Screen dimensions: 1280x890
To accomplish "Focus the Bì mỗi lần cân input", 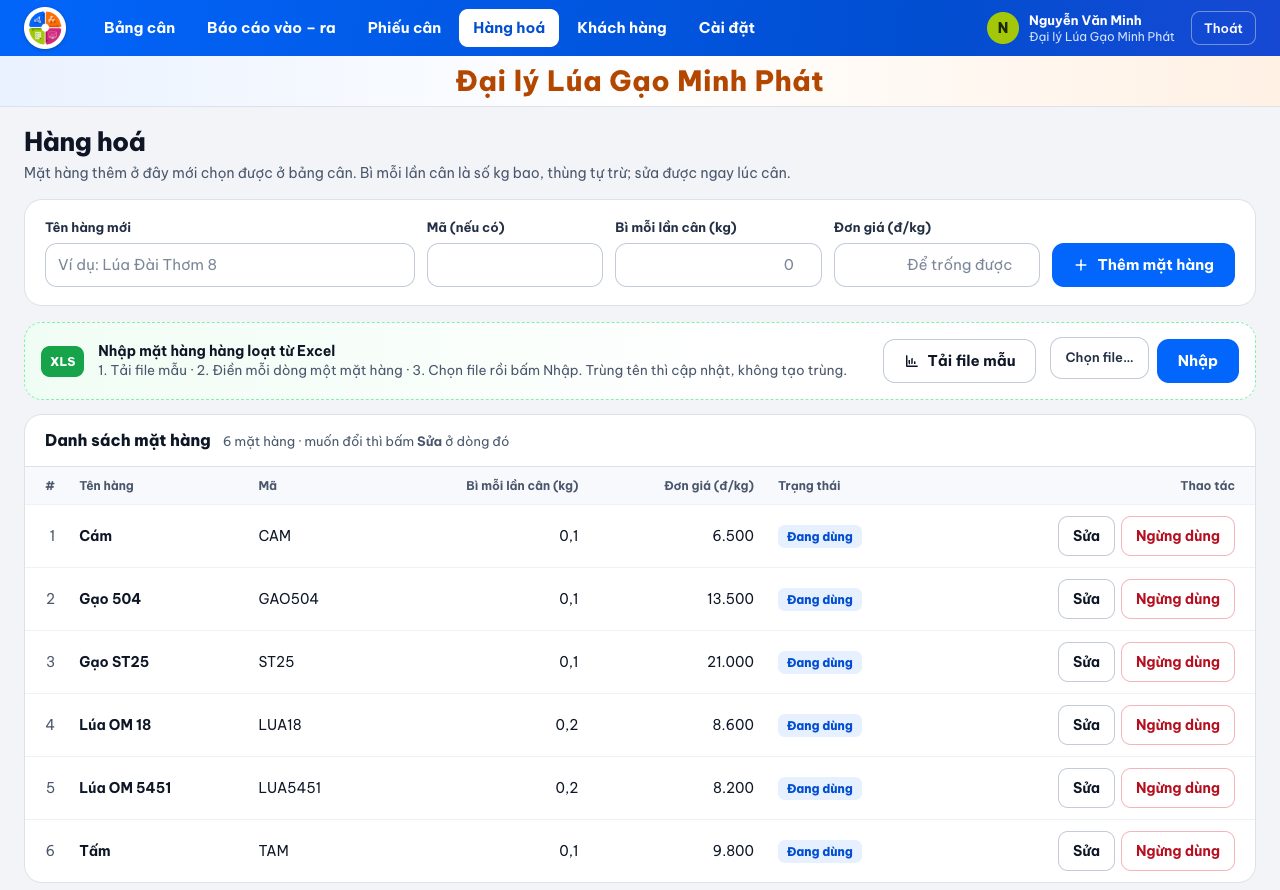I will pos(718,265).
